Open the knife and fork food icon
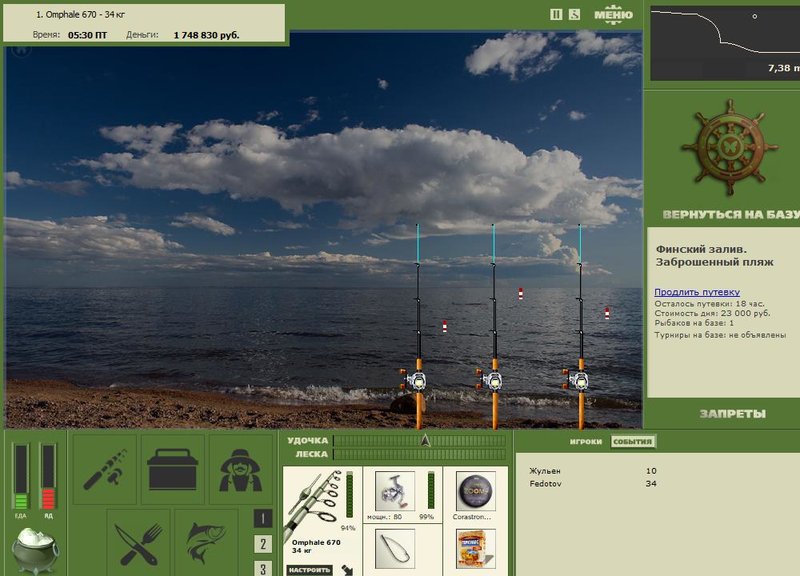This screenshot has width=800, height=576. (138, 543)
